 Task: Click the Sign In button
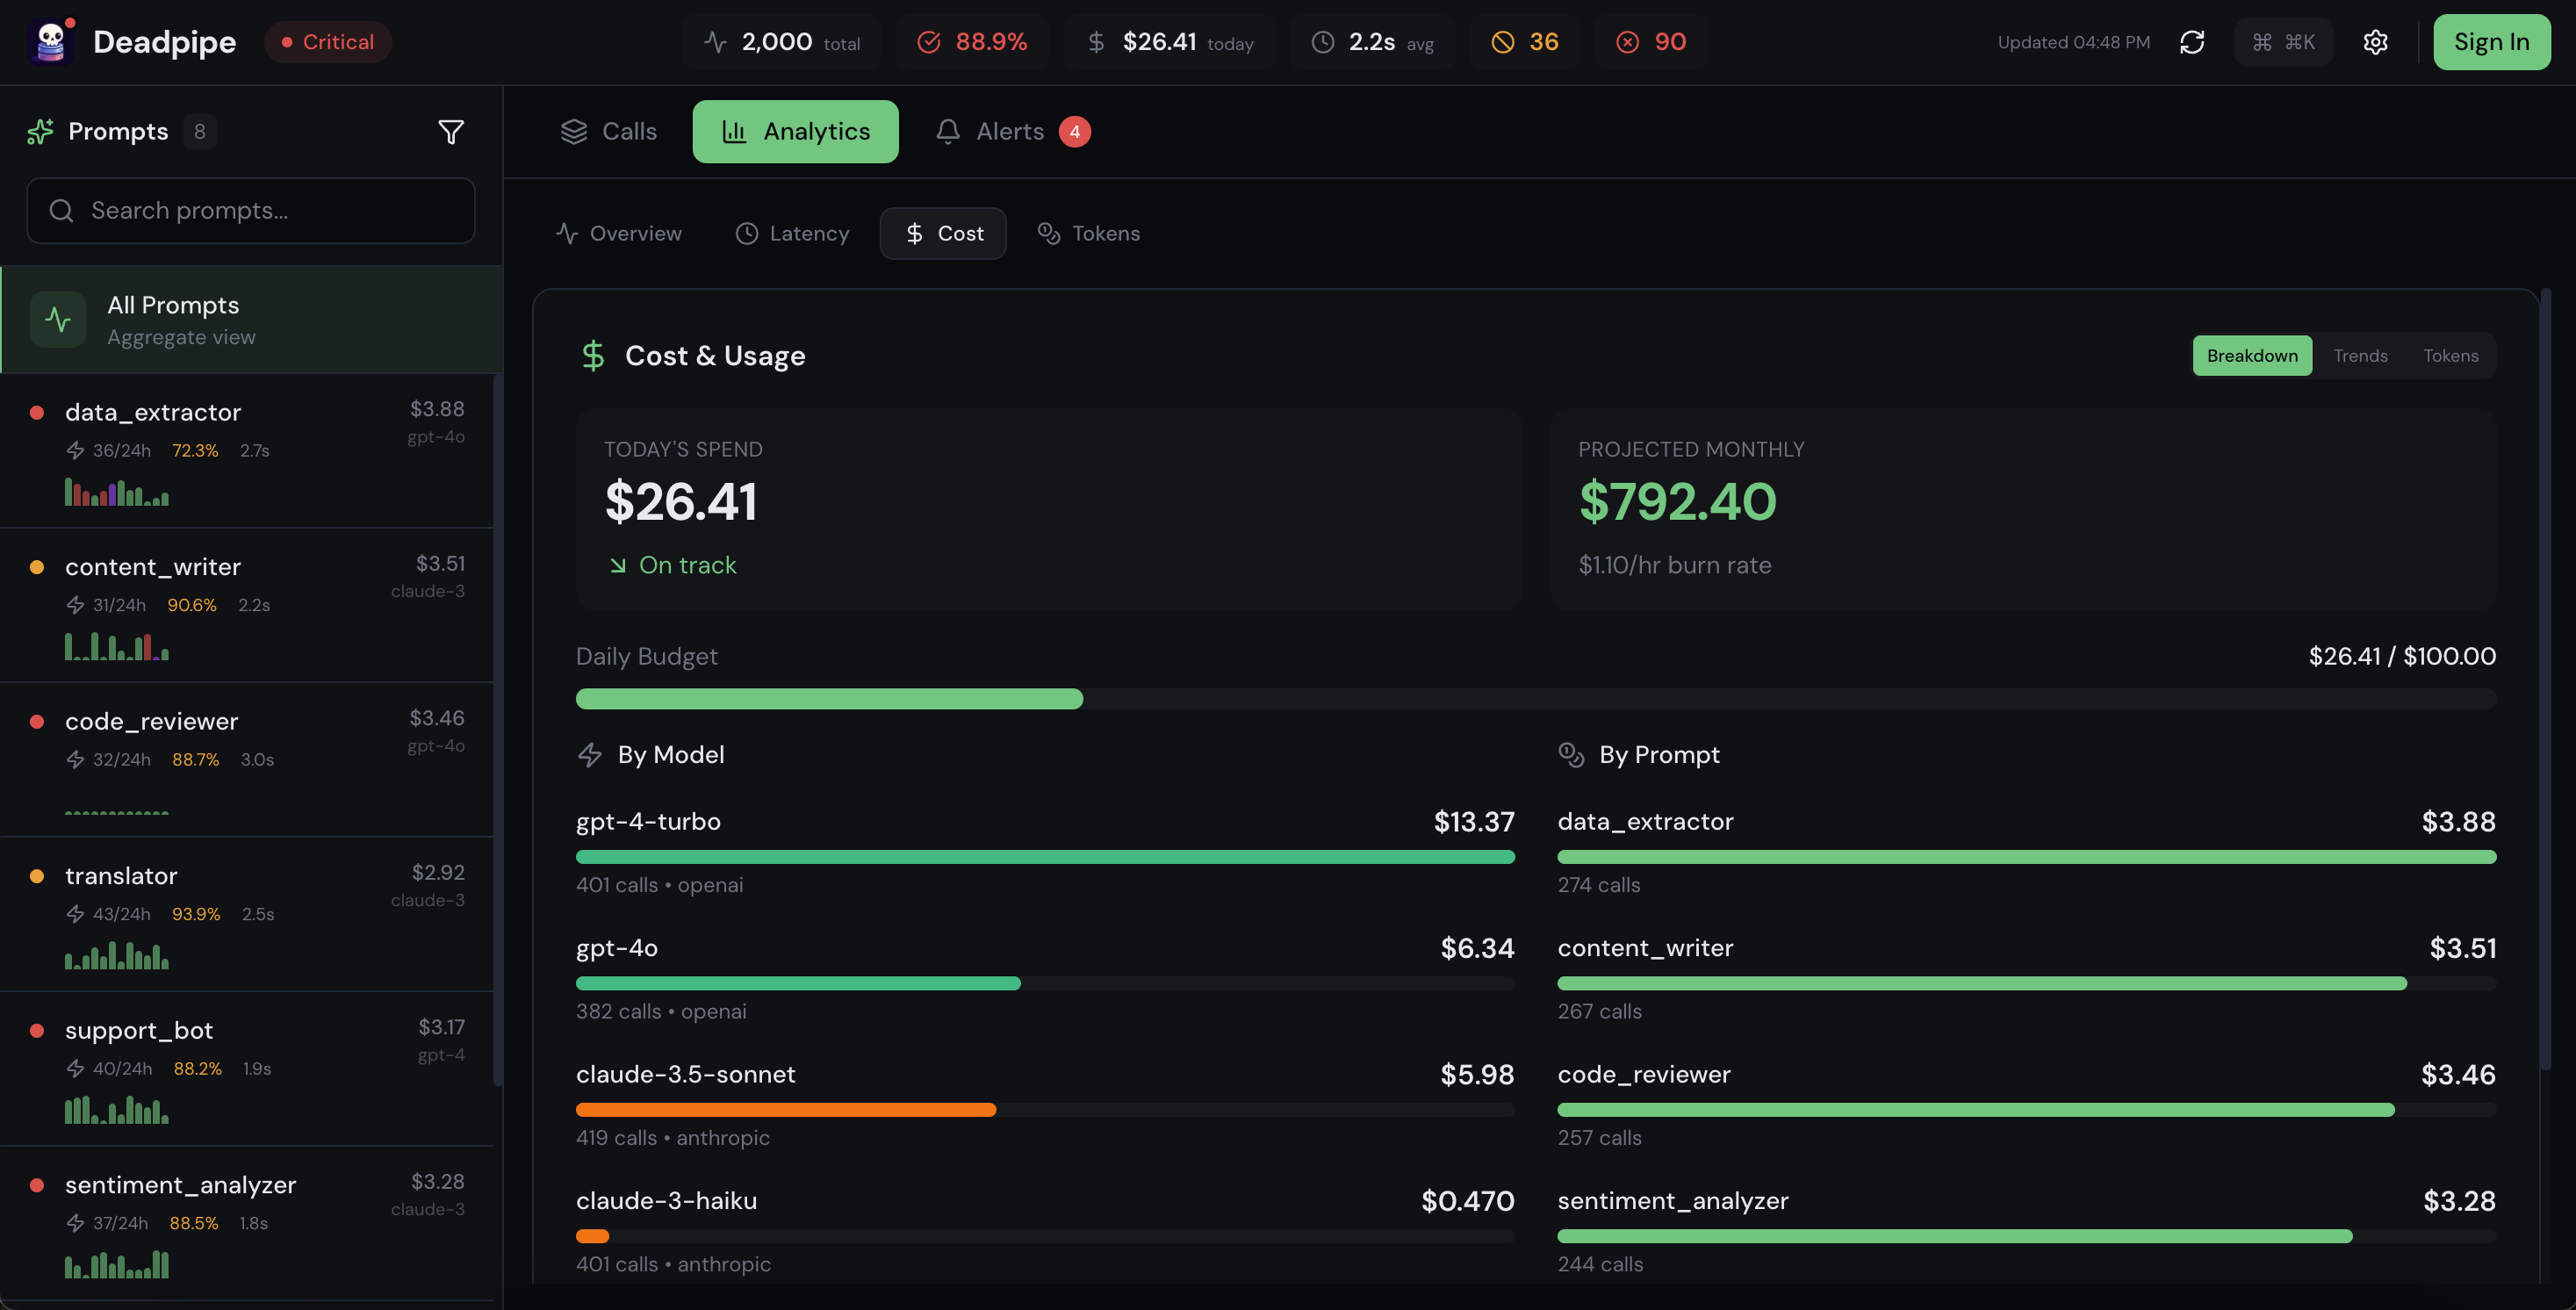tap(2491, 42)
